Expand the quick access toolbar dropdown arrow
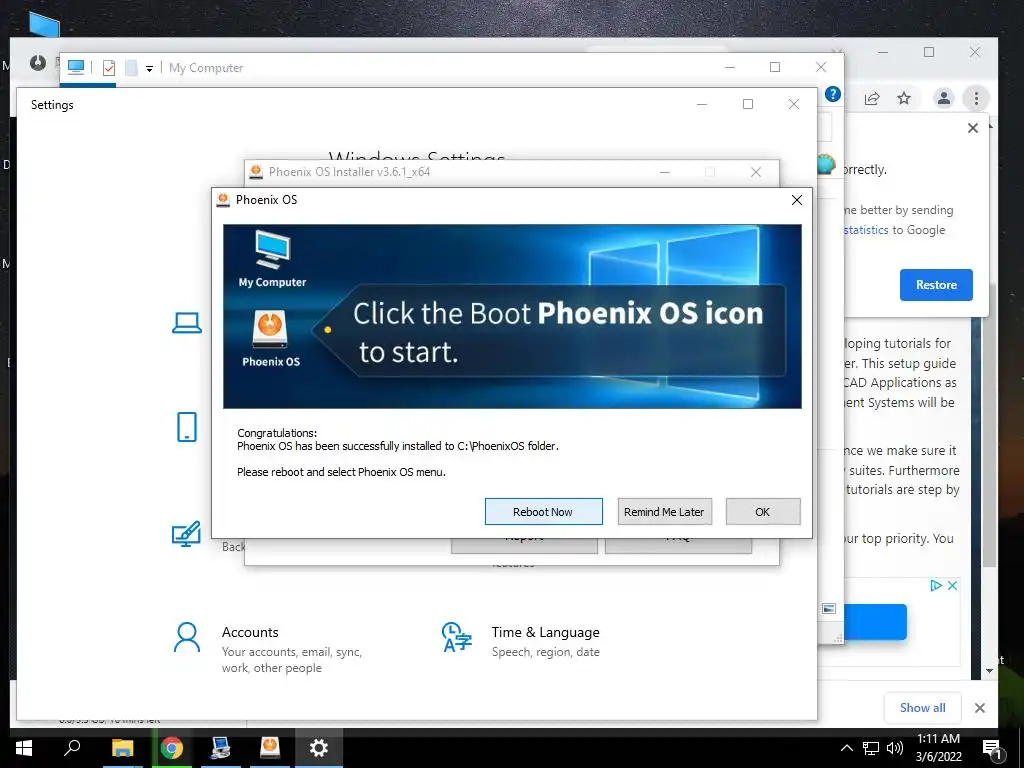 click(x=150, y=69)
